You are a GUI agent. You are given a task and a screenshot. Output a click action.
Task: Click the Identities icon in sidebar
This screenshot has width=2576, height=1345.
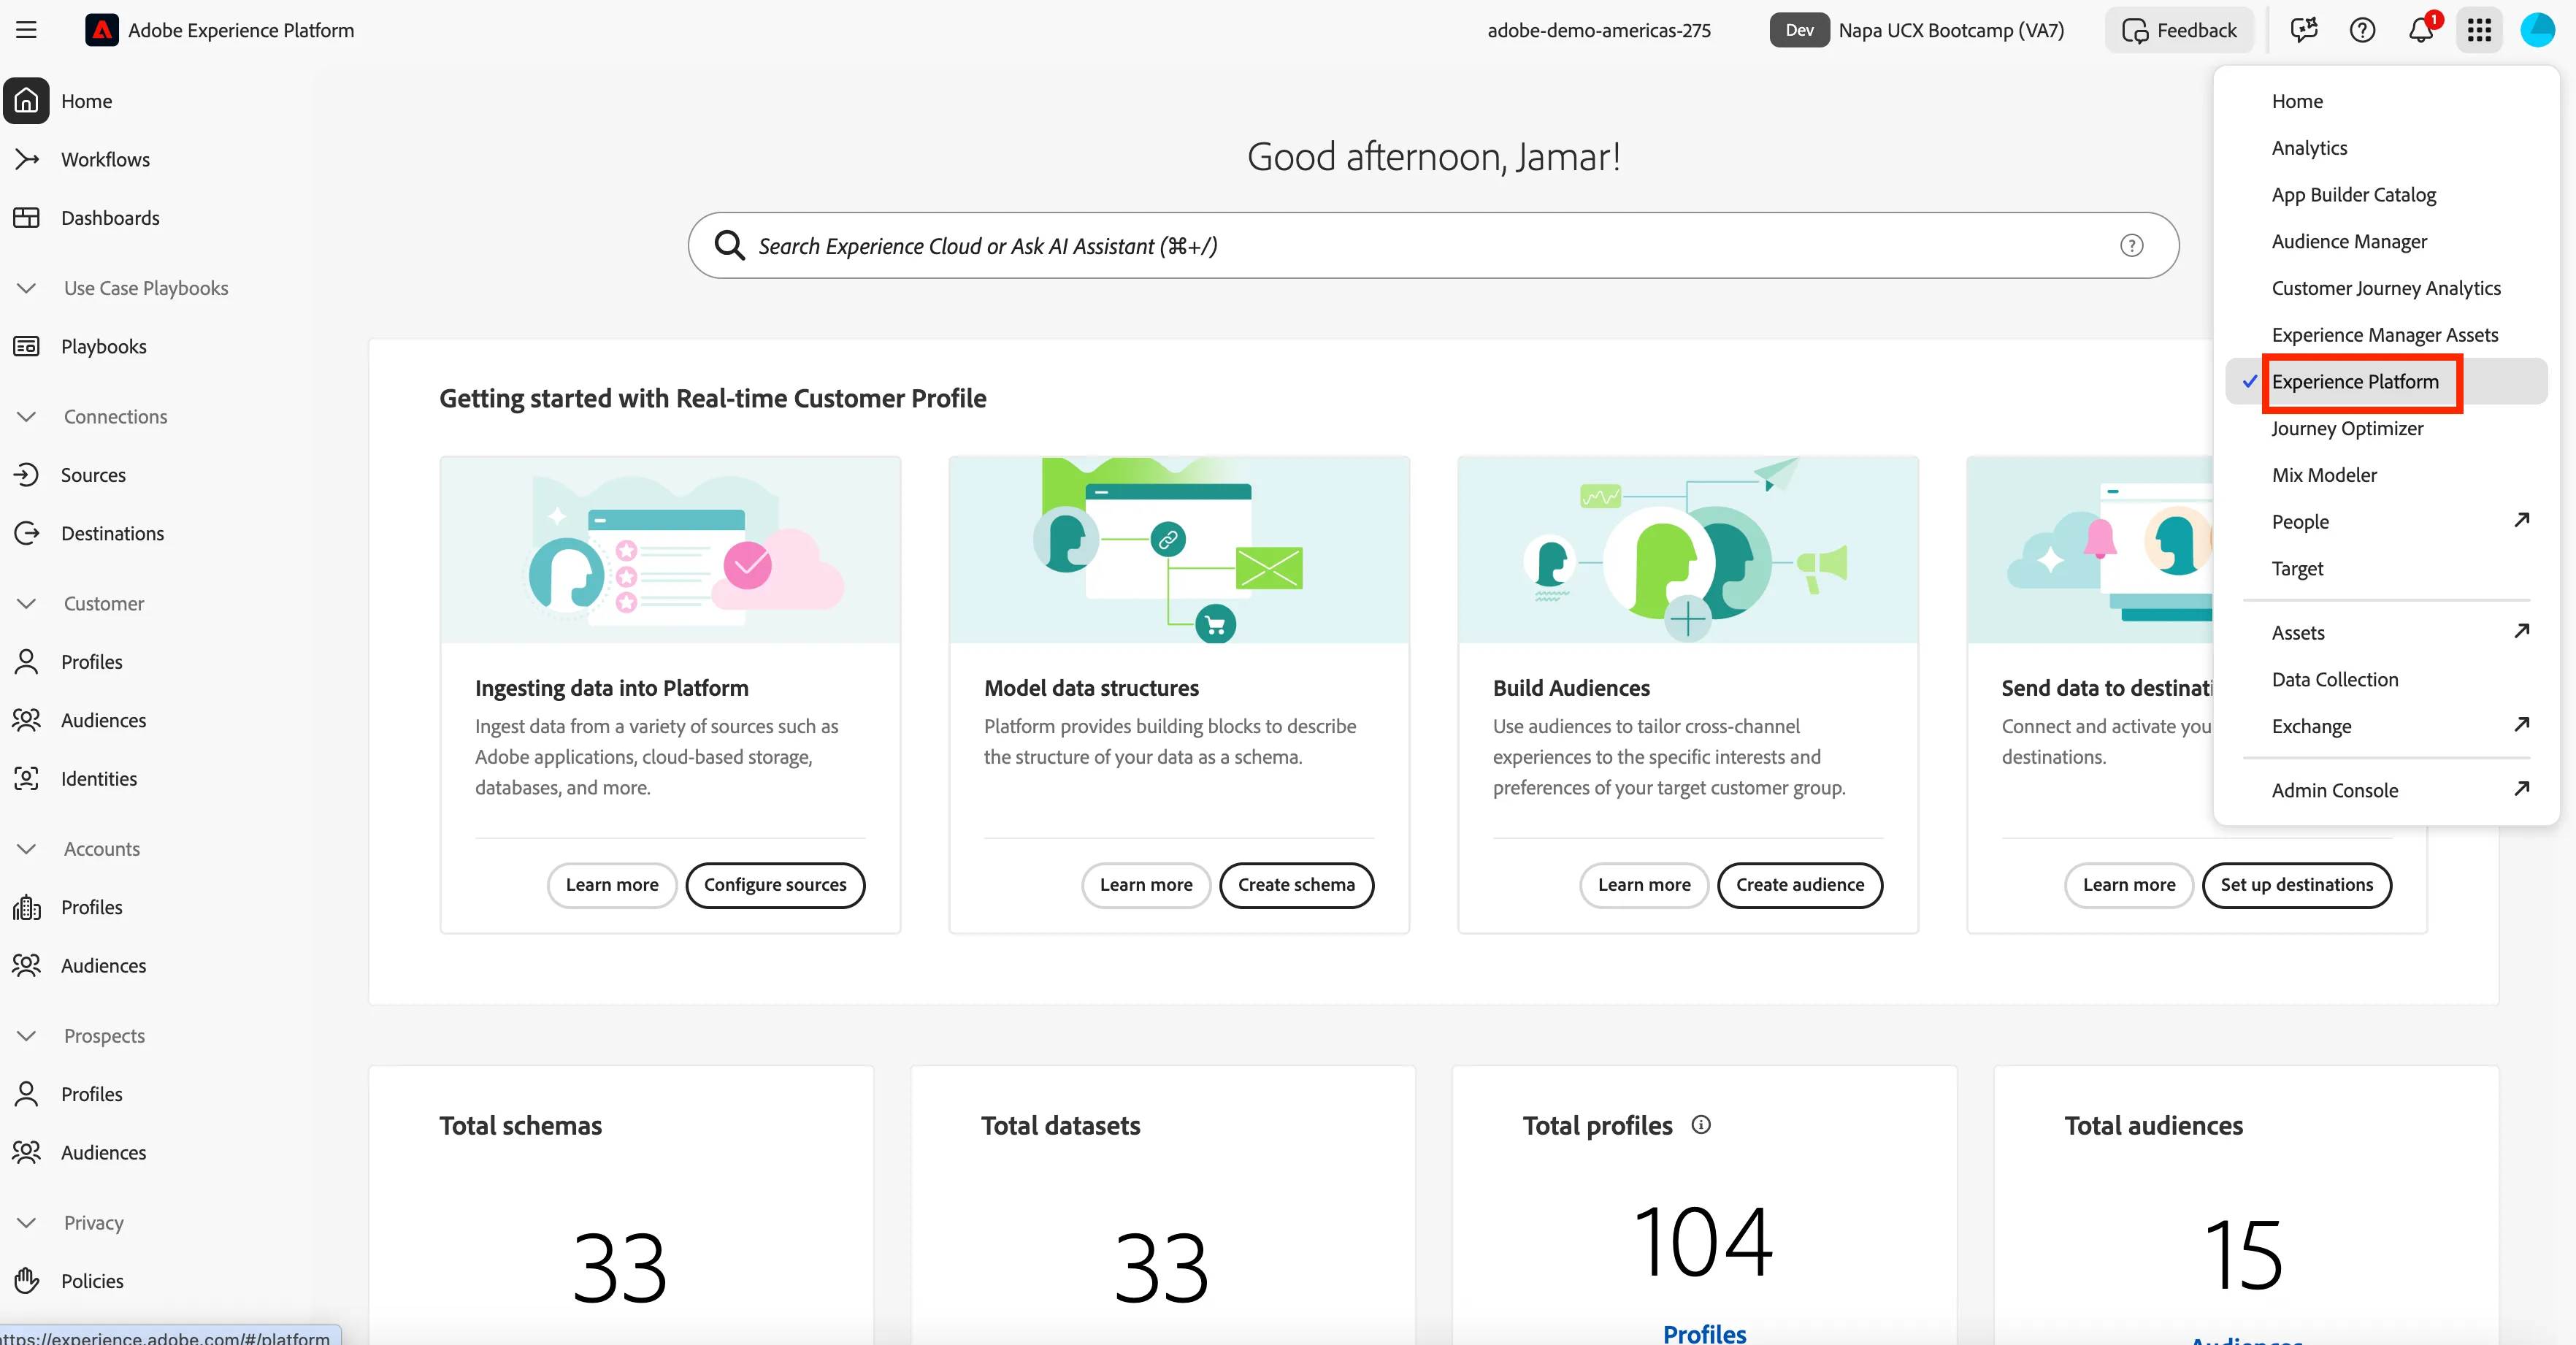pyautogui.click(x=27, y=778)
